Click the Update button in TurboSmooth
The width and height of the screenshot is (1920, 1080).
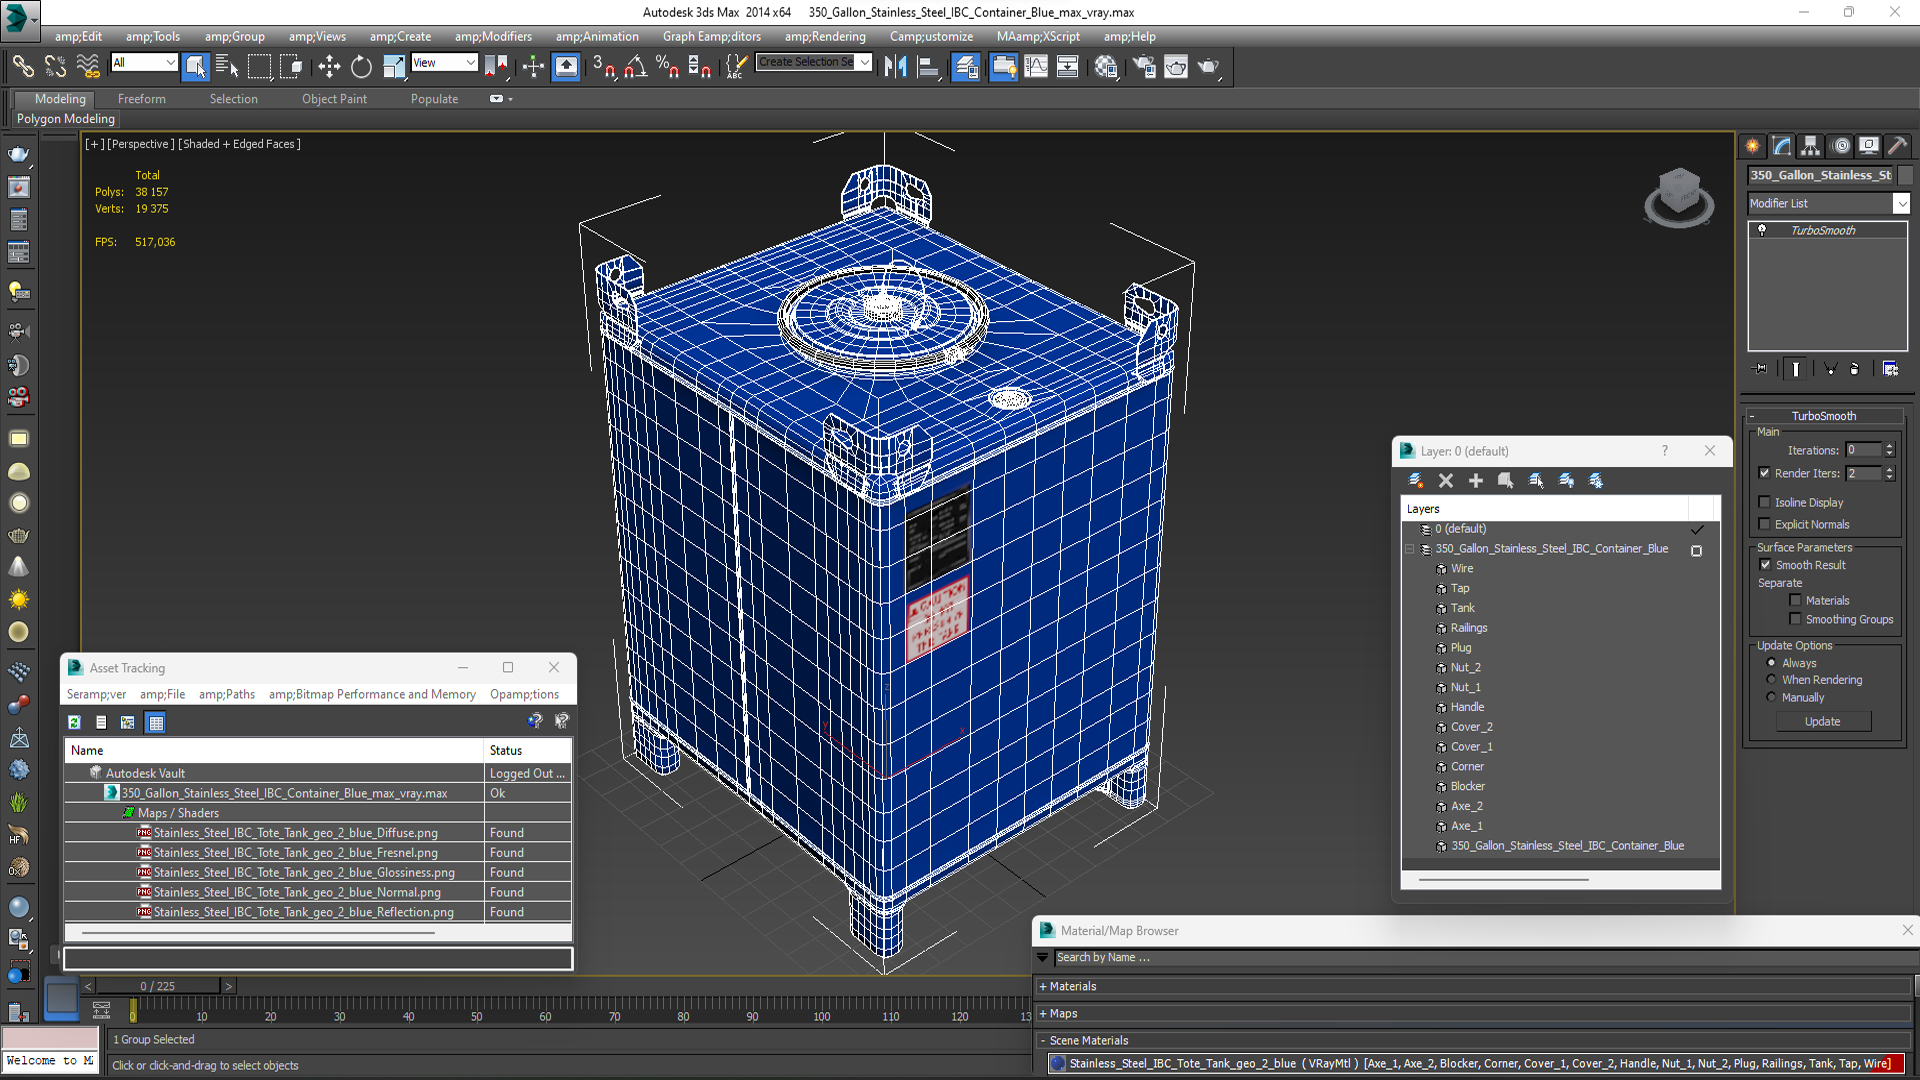click(x=1822, y=722)
